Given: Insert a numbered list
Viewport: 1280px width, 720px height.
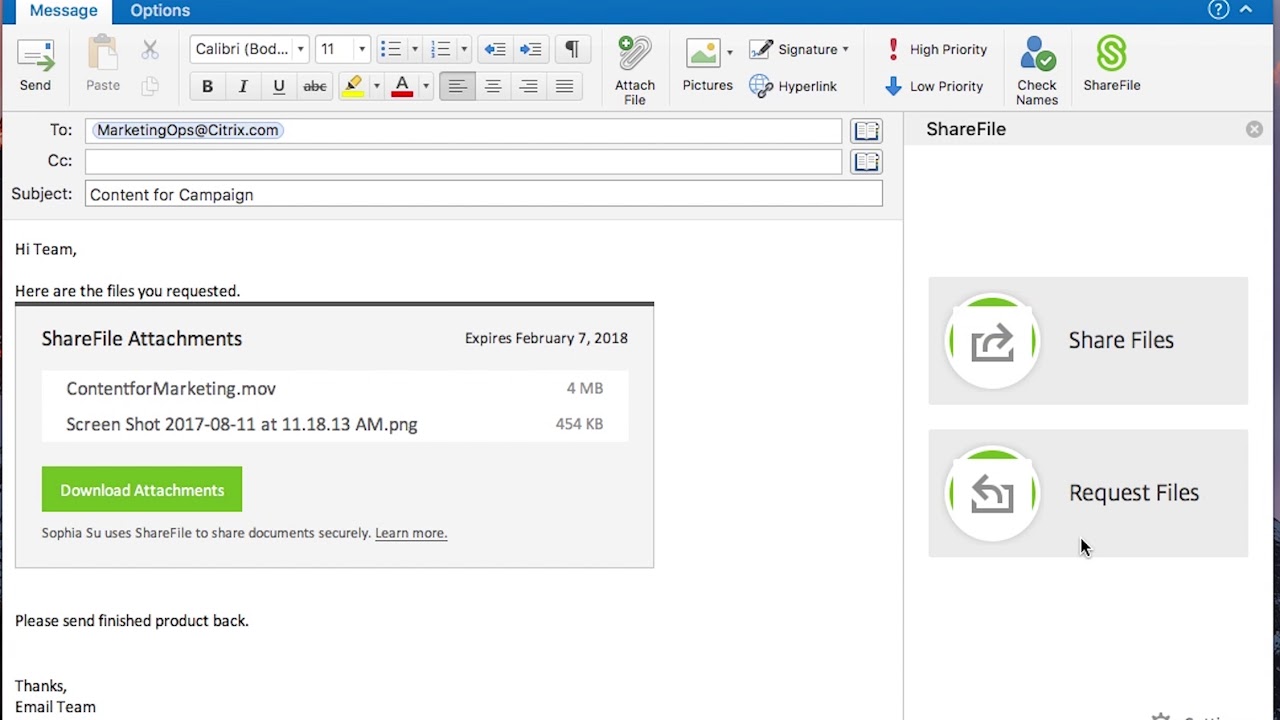Looking at the screenshot, I should 440,49.
